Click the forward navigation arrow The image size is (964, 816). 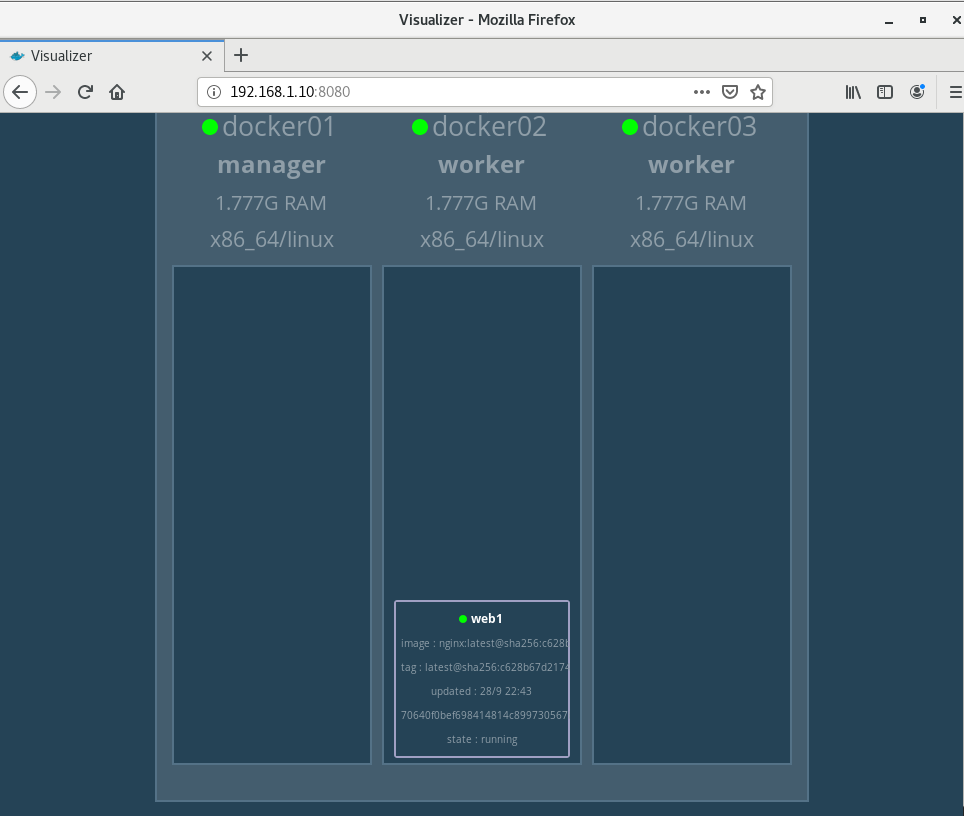click(53, 92)
